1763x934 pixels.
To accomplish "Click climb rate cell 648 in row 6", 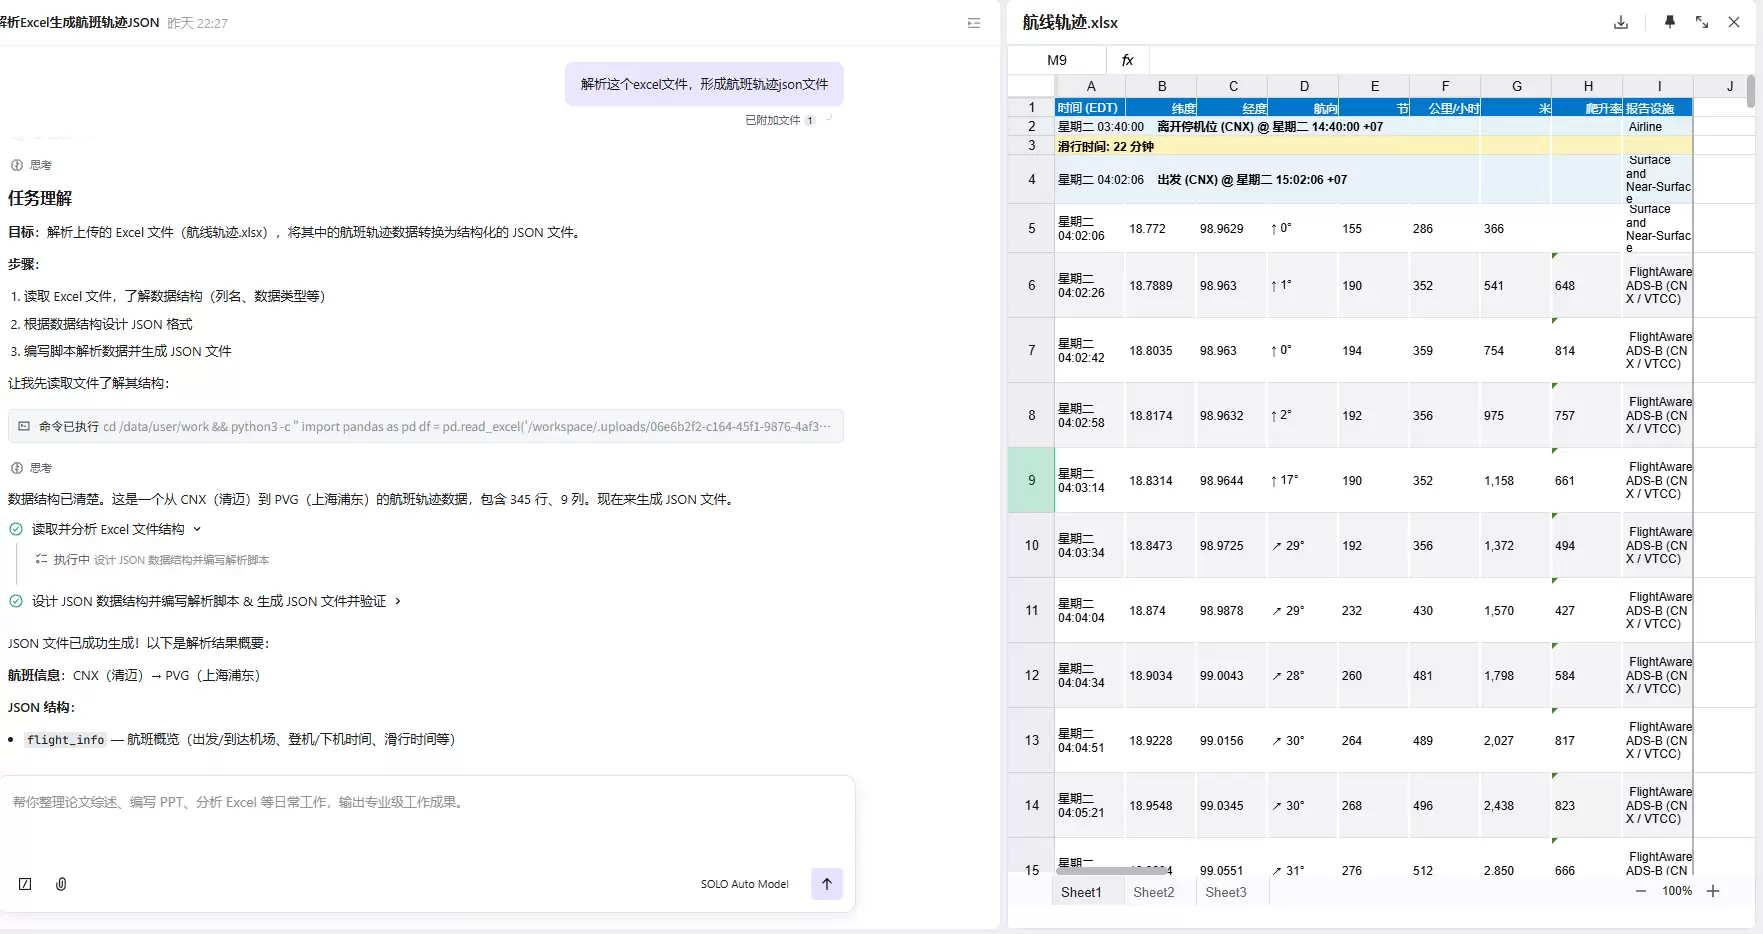I will [x=1587, y=286].
